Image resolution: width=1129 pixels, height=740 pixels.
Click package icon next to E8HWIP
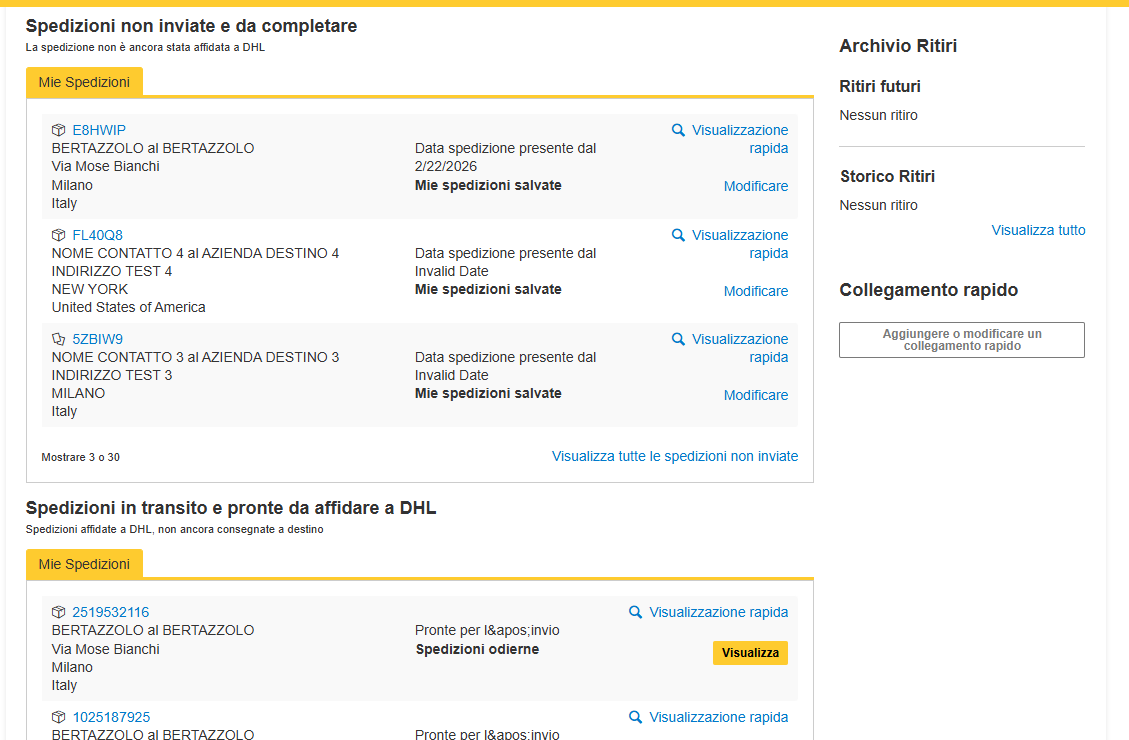pos(59,130)
